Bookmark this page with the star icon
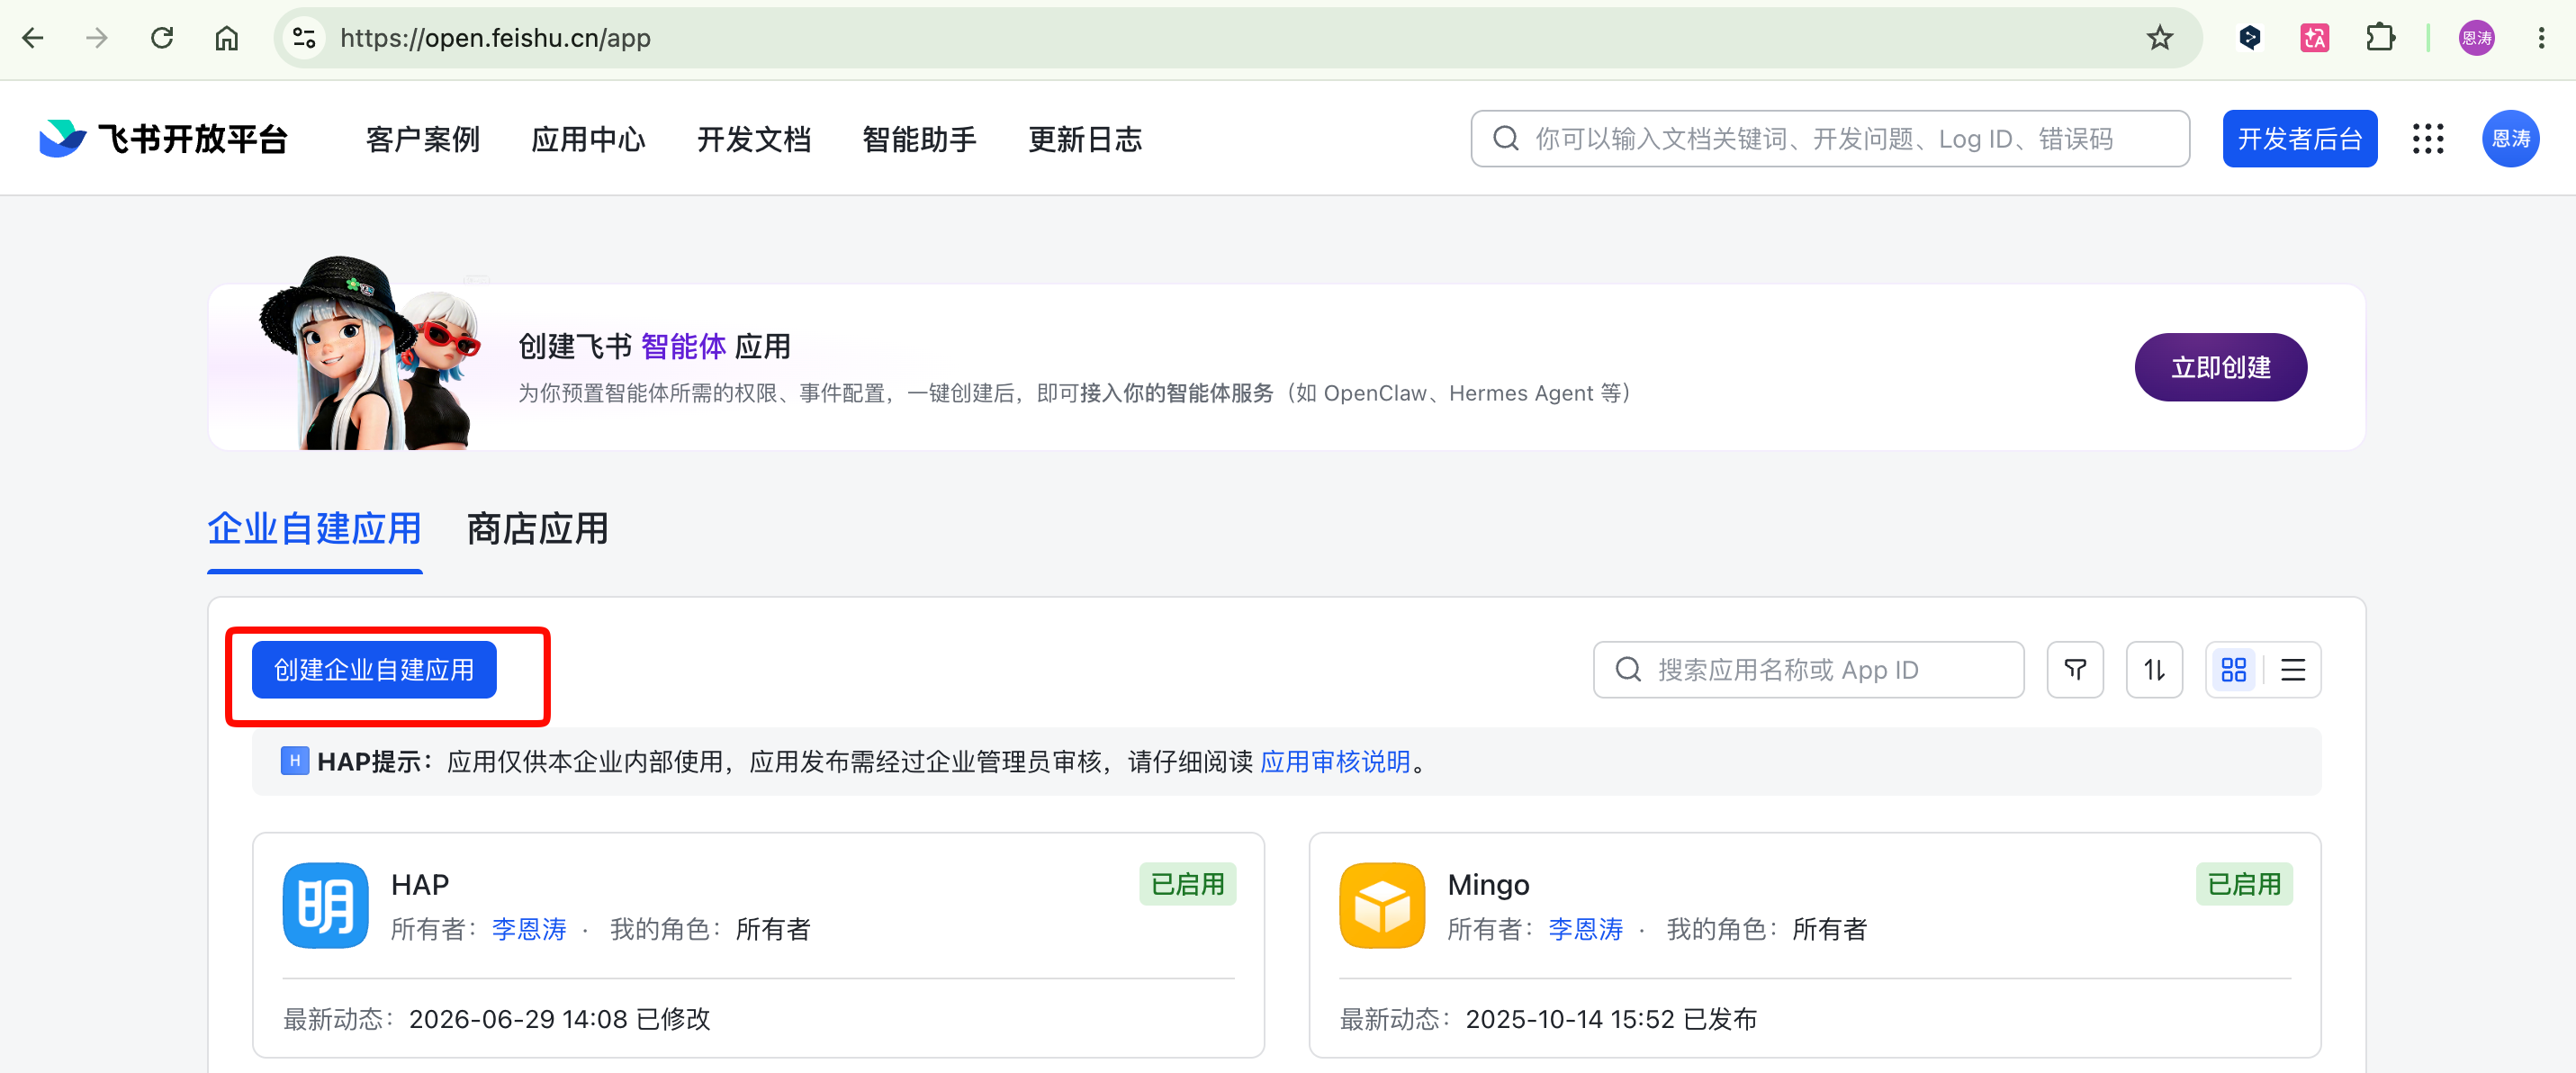The image size is (2576, 1073). point(2160,38)
